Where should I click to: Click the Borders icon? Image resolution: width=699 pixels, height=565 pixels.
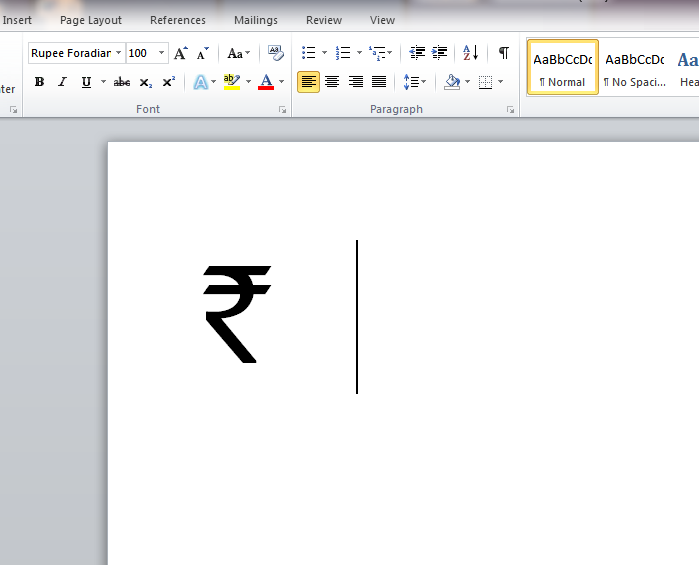(485, 82)
